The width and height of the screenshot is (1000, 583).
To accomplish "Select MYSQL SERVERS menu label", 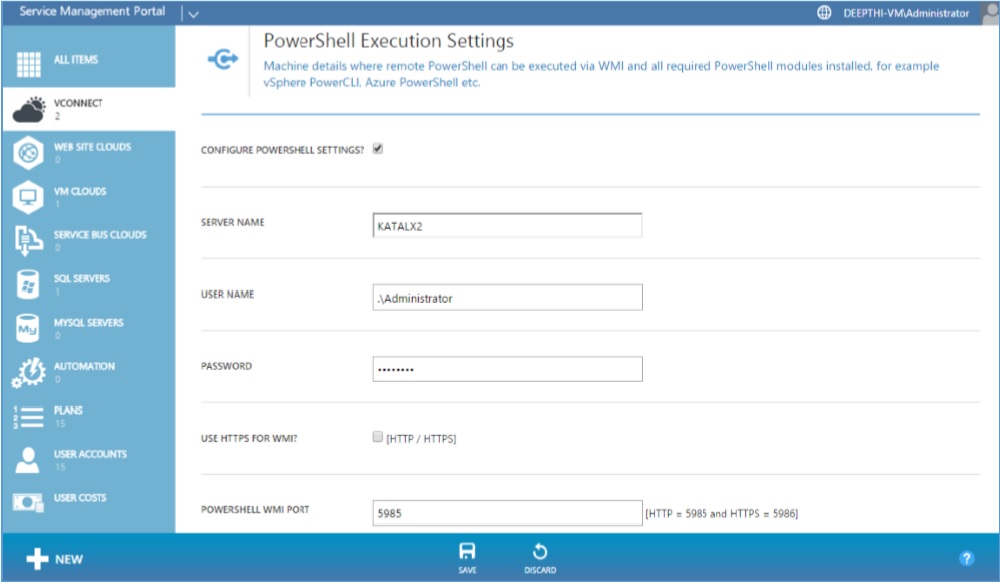I will 89,322.
